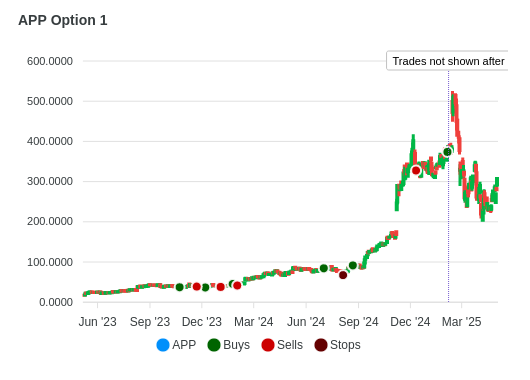Image resolution: width=530 pixels, height=380 pixels.
Task: Select the green buy marker near 375 on dotted line
Action: click(447, 152)
